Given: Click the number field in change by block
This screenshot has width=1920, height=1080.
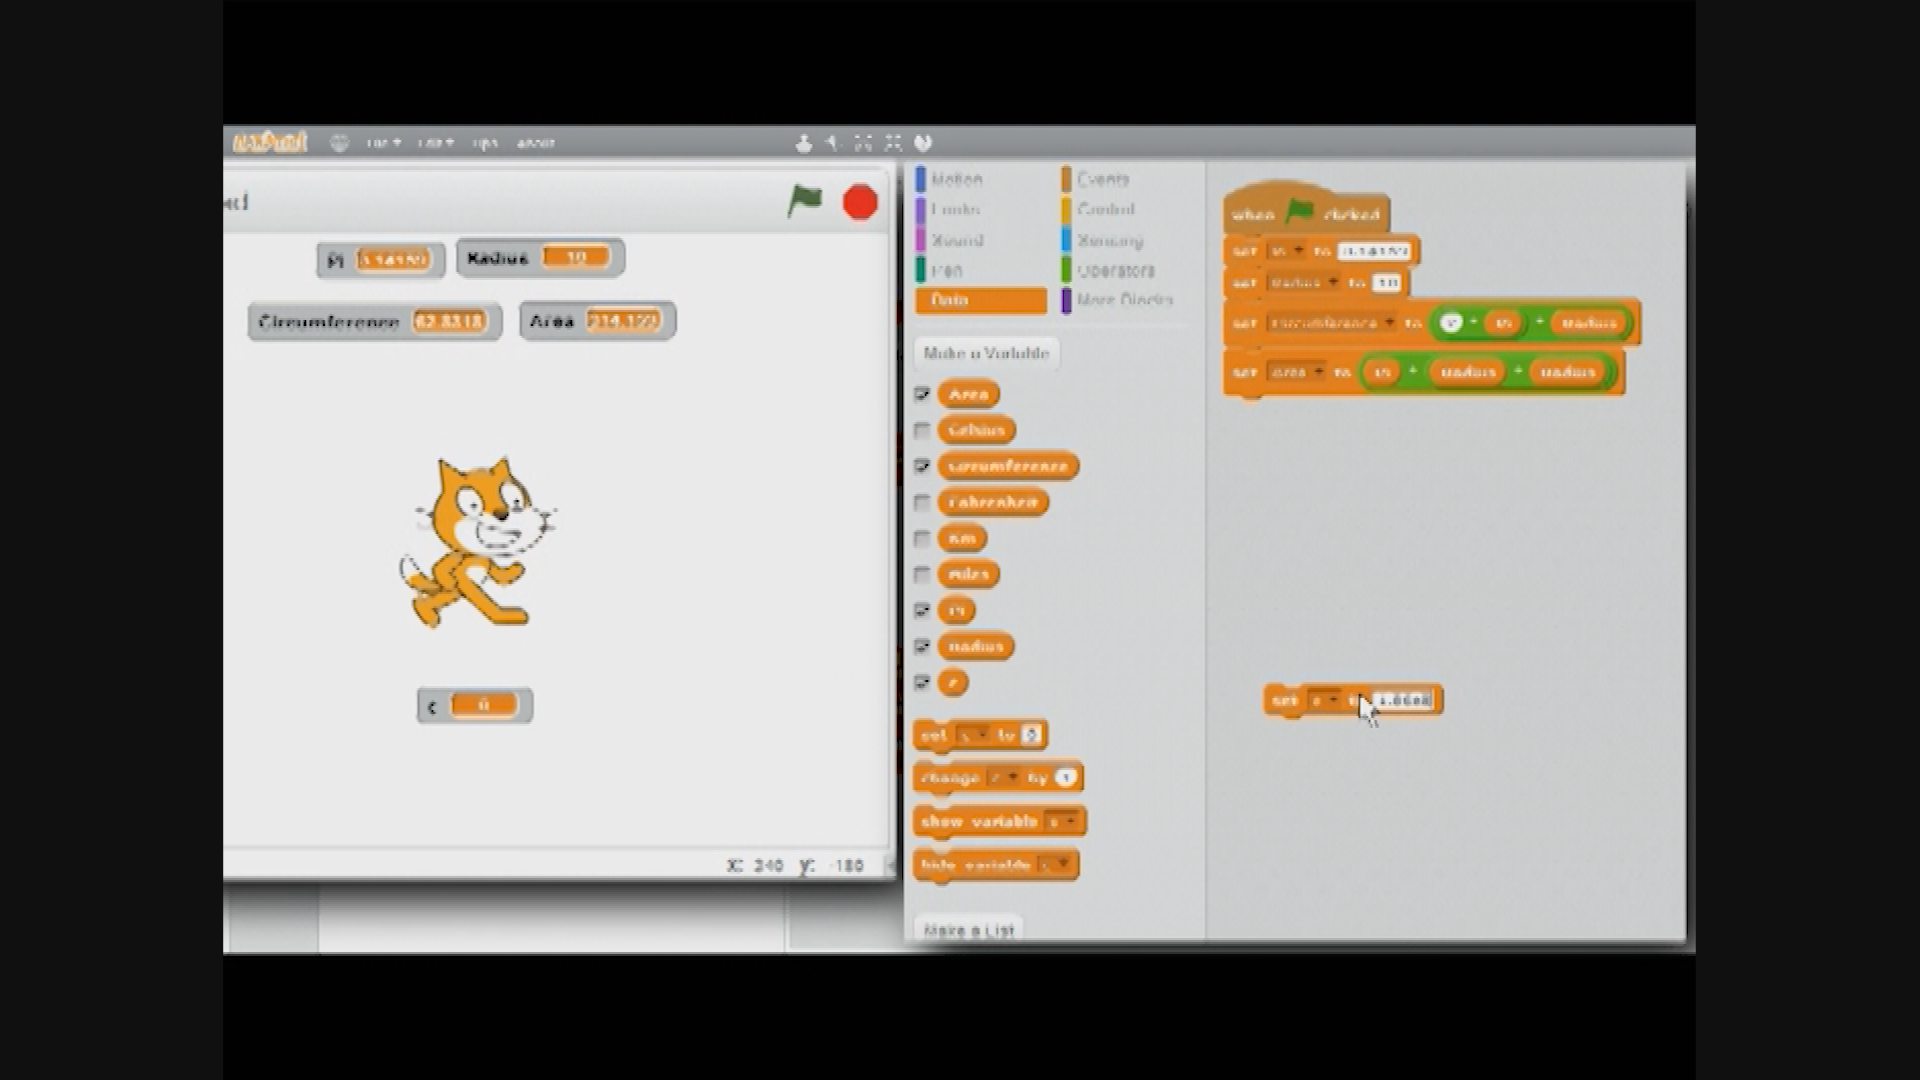Looking at the screenshot, I should (1066, 777).
